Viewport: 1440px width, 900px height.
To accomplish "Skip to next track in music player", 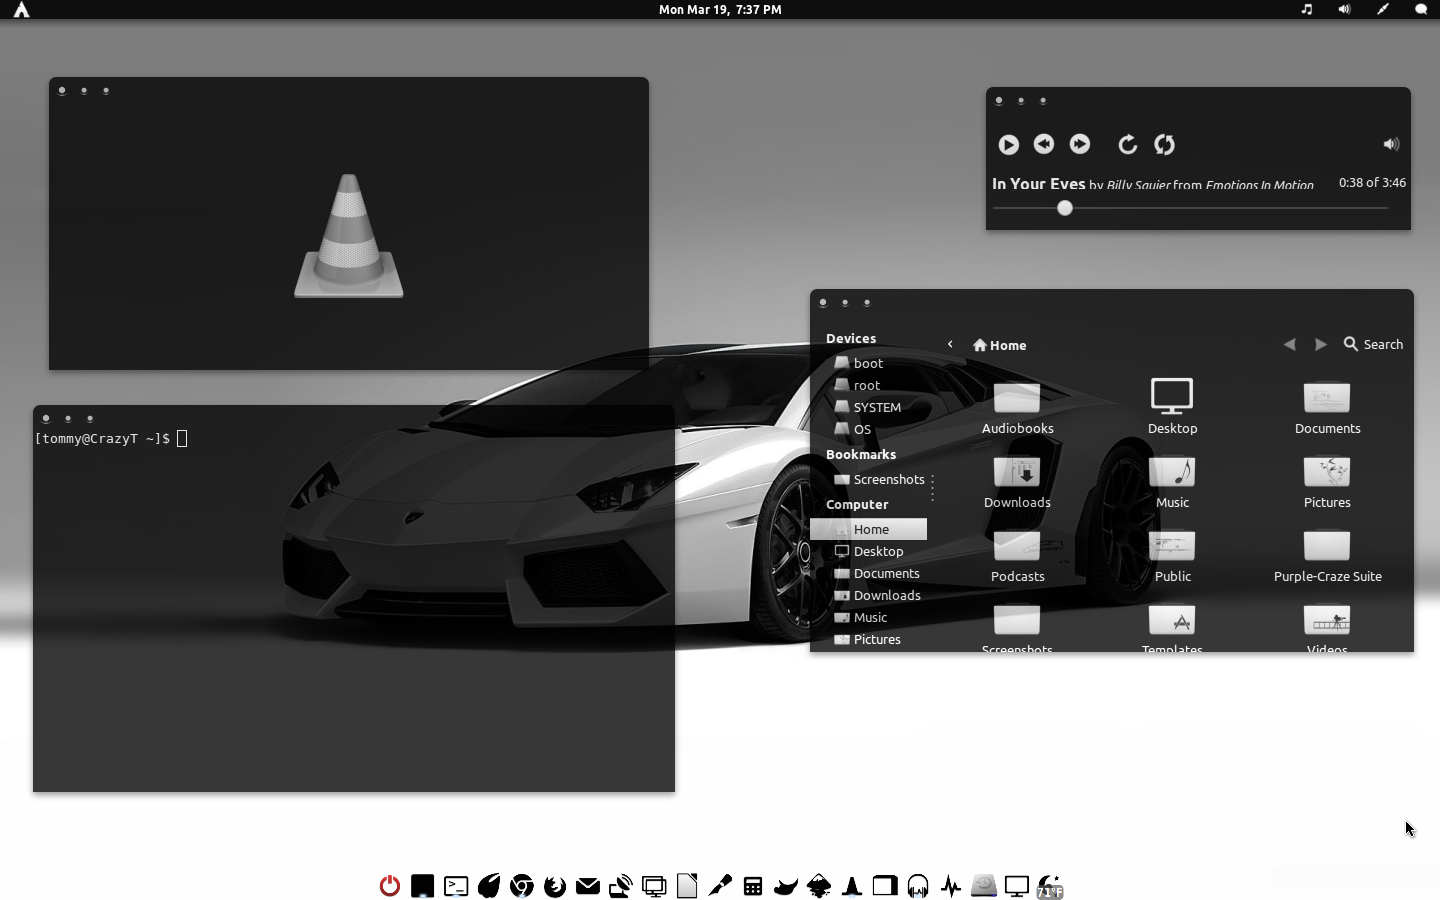I will coord(1080,144).
